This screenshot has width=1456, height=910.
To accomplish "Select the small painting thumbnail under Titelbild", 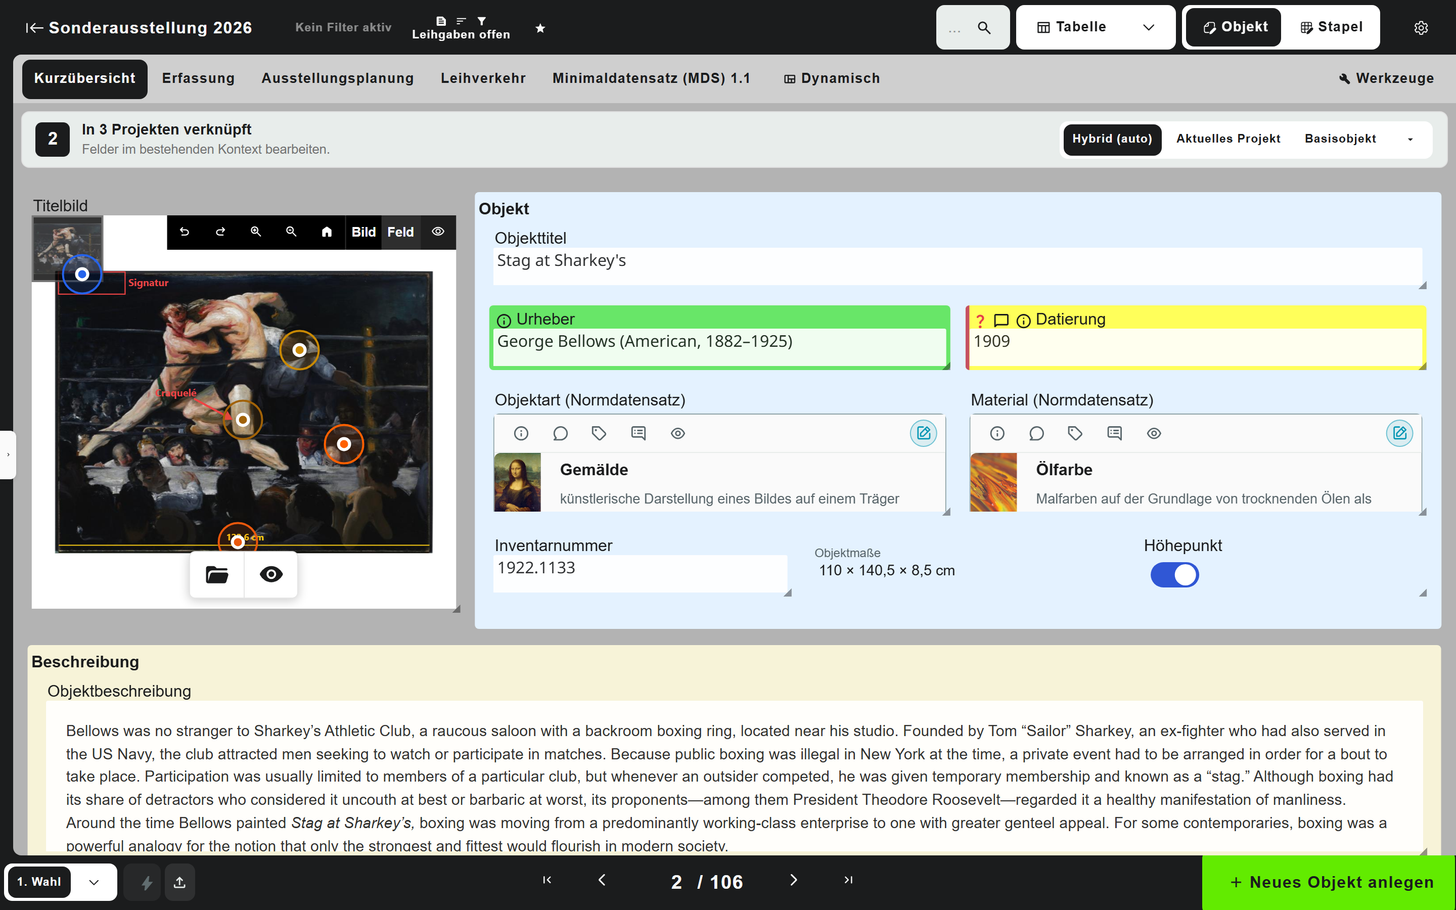I will click(68, 248).
